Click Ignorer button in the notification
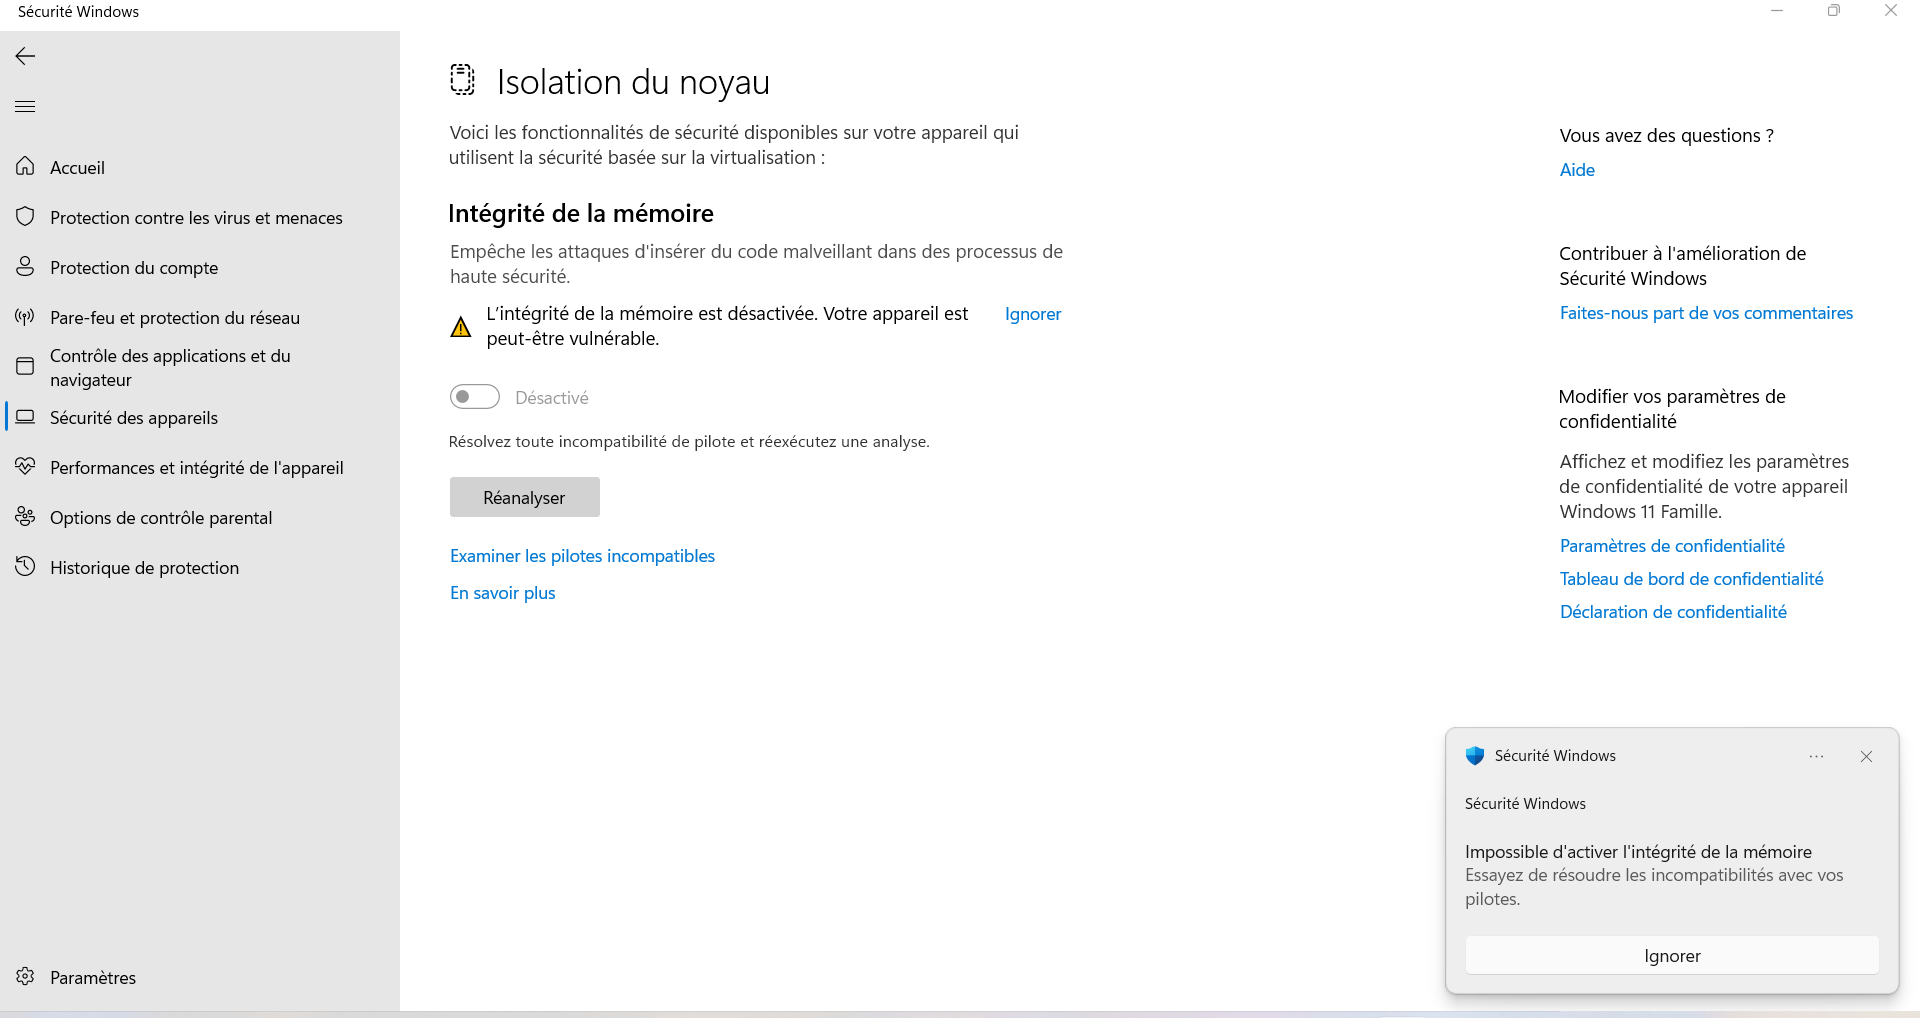Screen dimensions: 1920x1018 (1672, 956)
